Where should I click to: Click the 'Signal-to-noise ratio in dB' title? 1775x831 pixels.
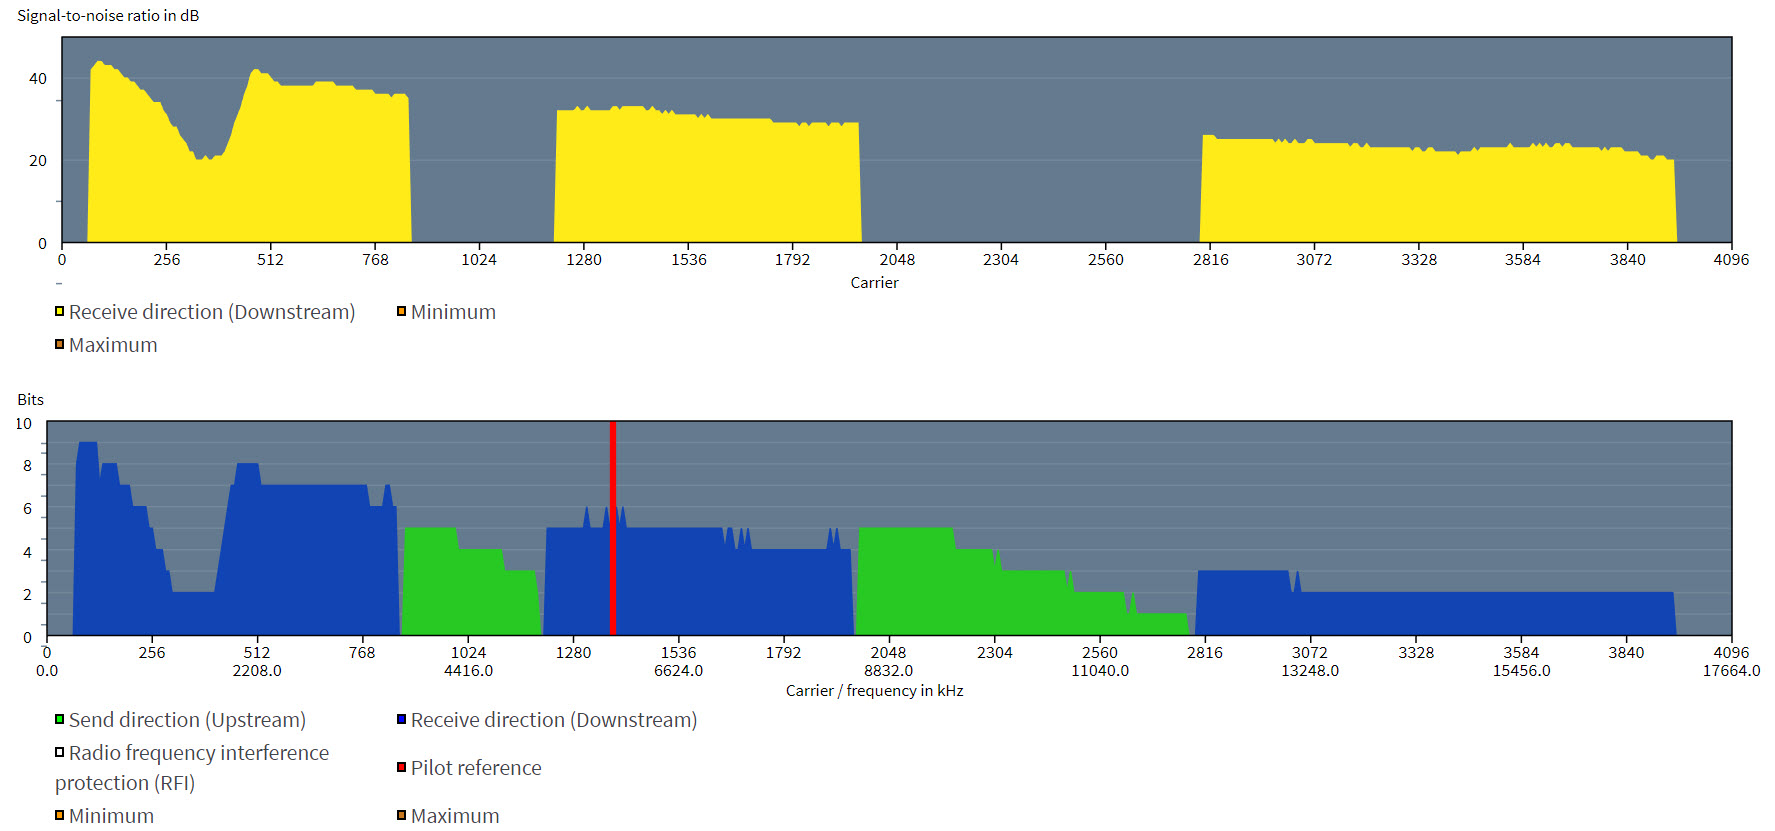coord(108,16)
